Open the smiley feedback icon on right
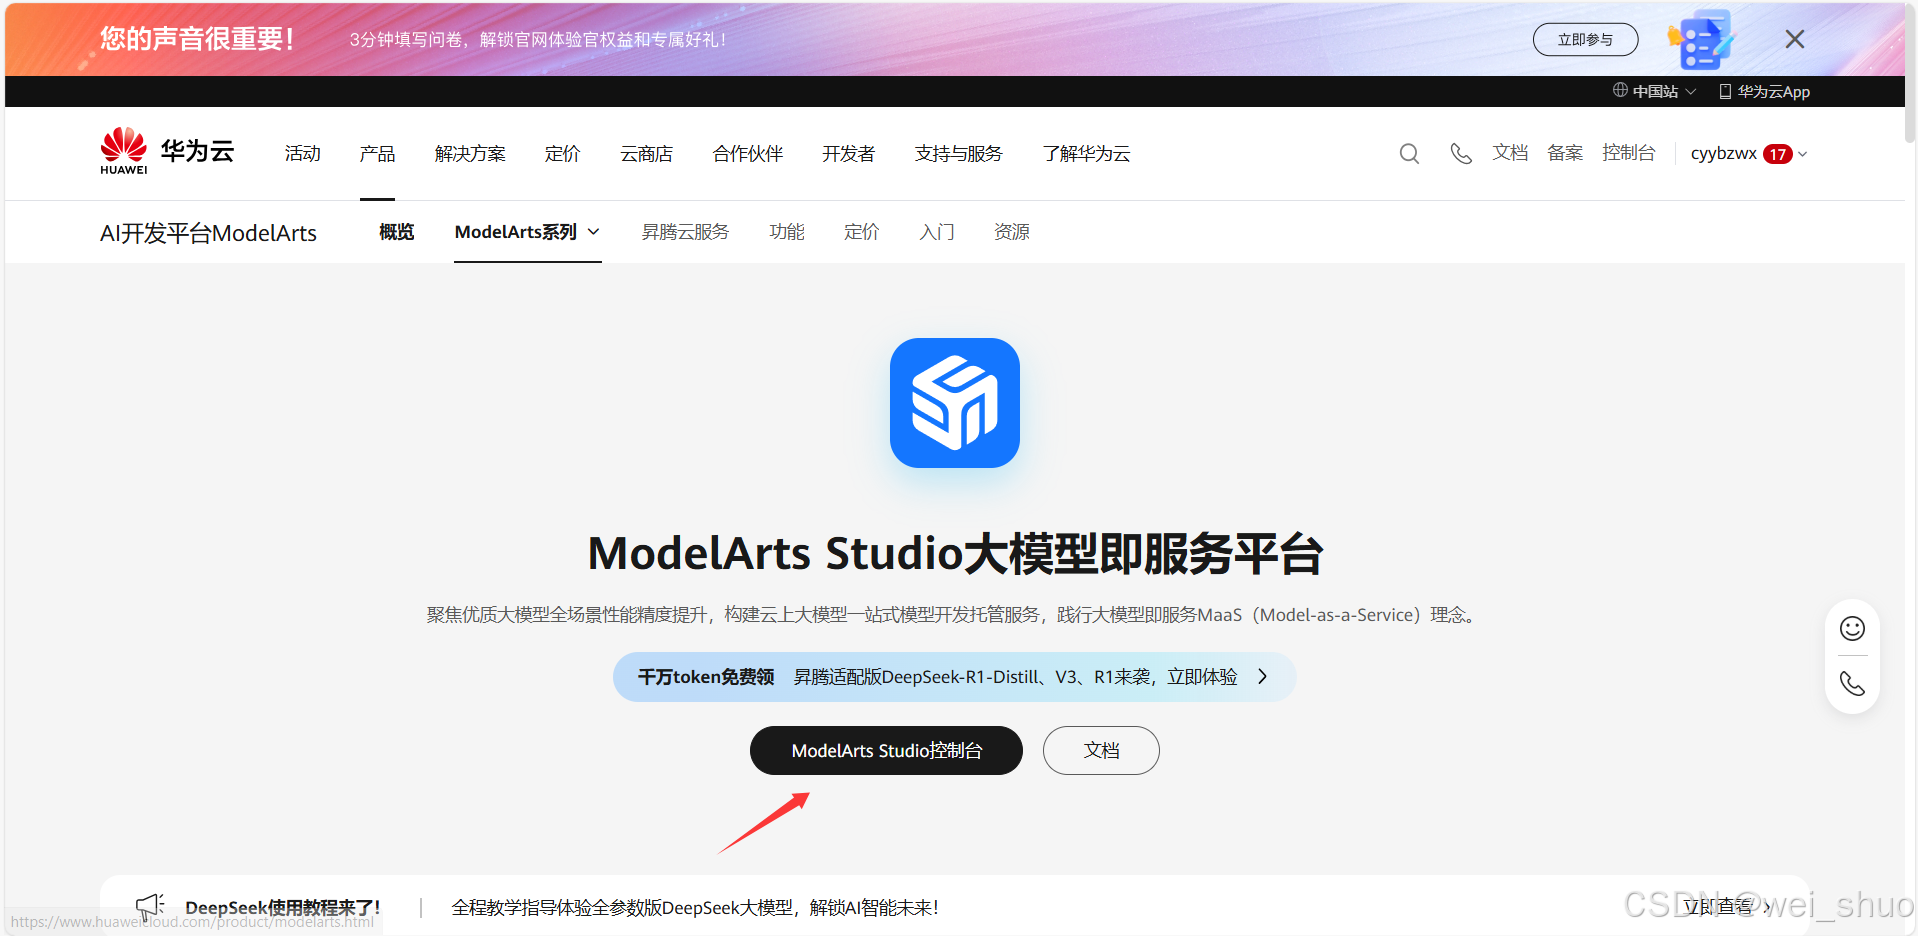 (1853, 628)
